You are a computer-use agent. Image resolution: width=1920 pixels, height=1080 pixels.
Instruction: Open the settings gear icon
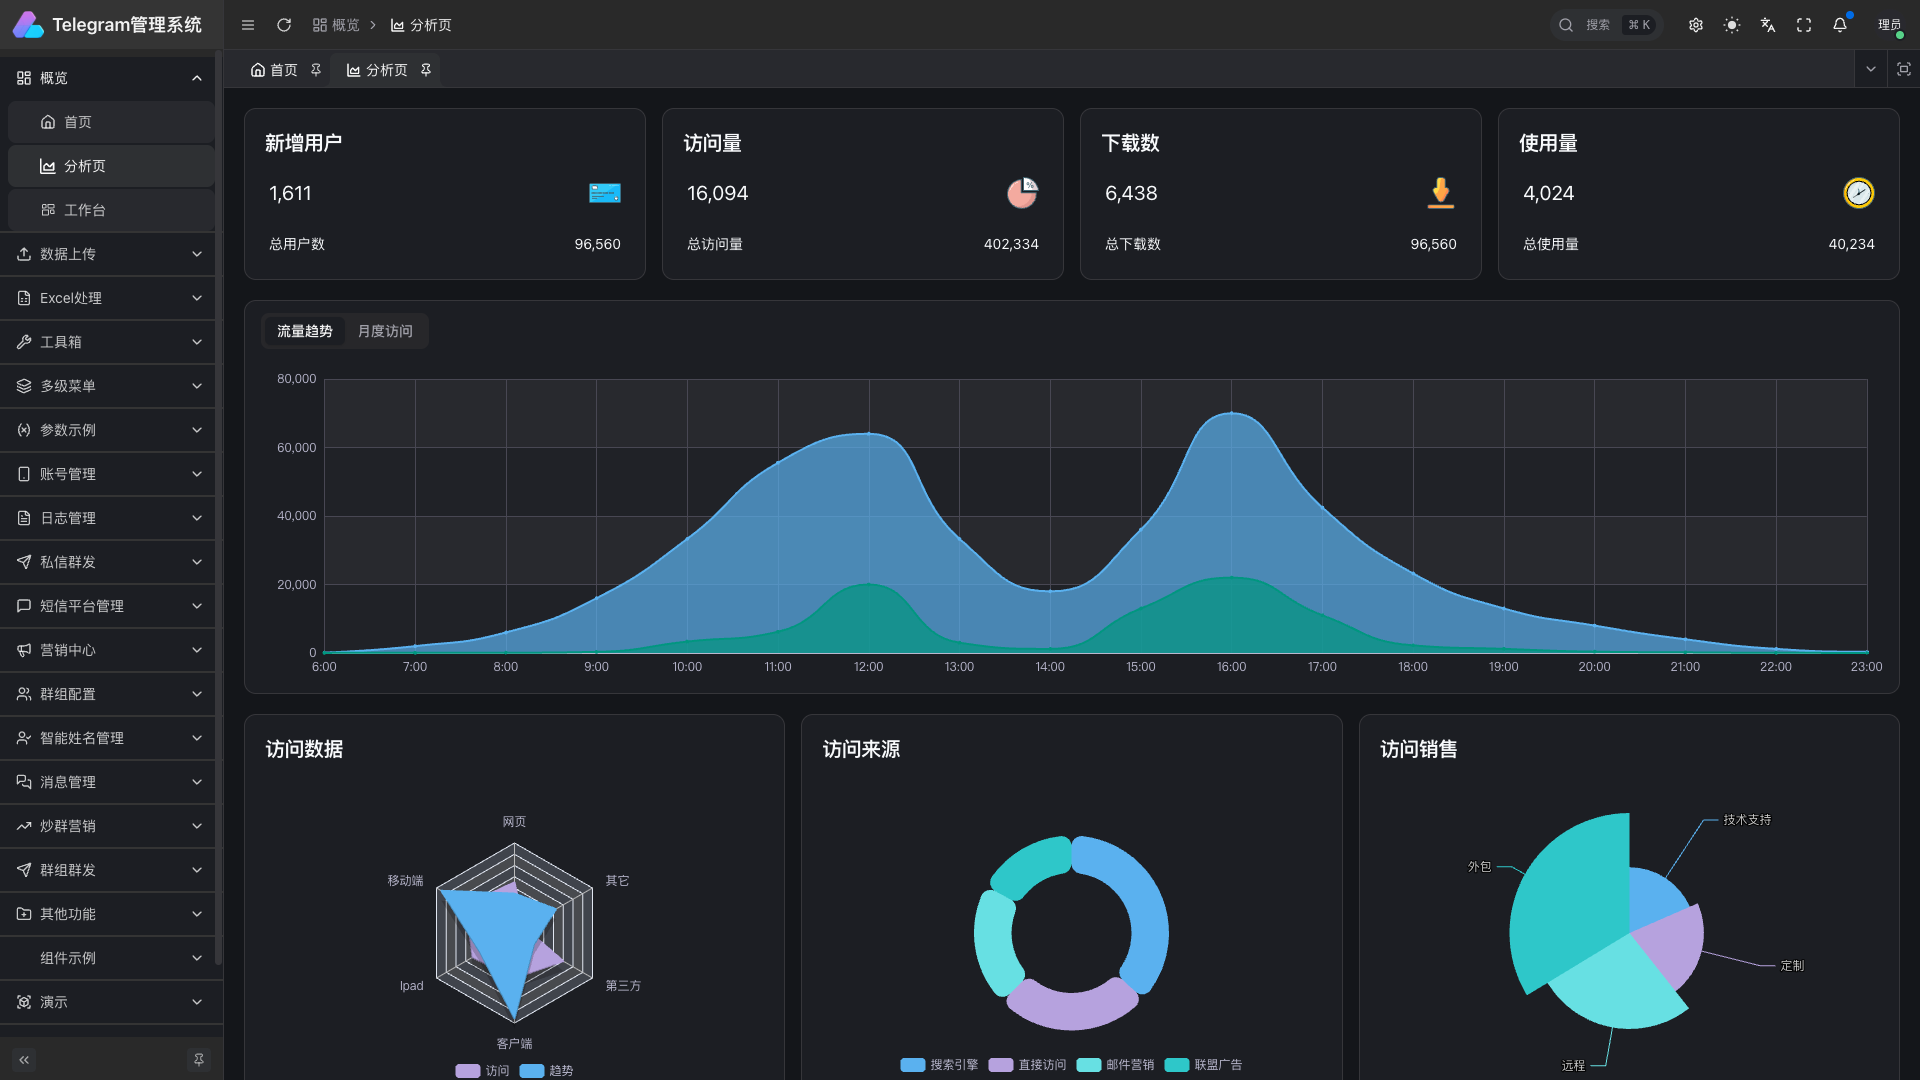tap(1696, 25)
